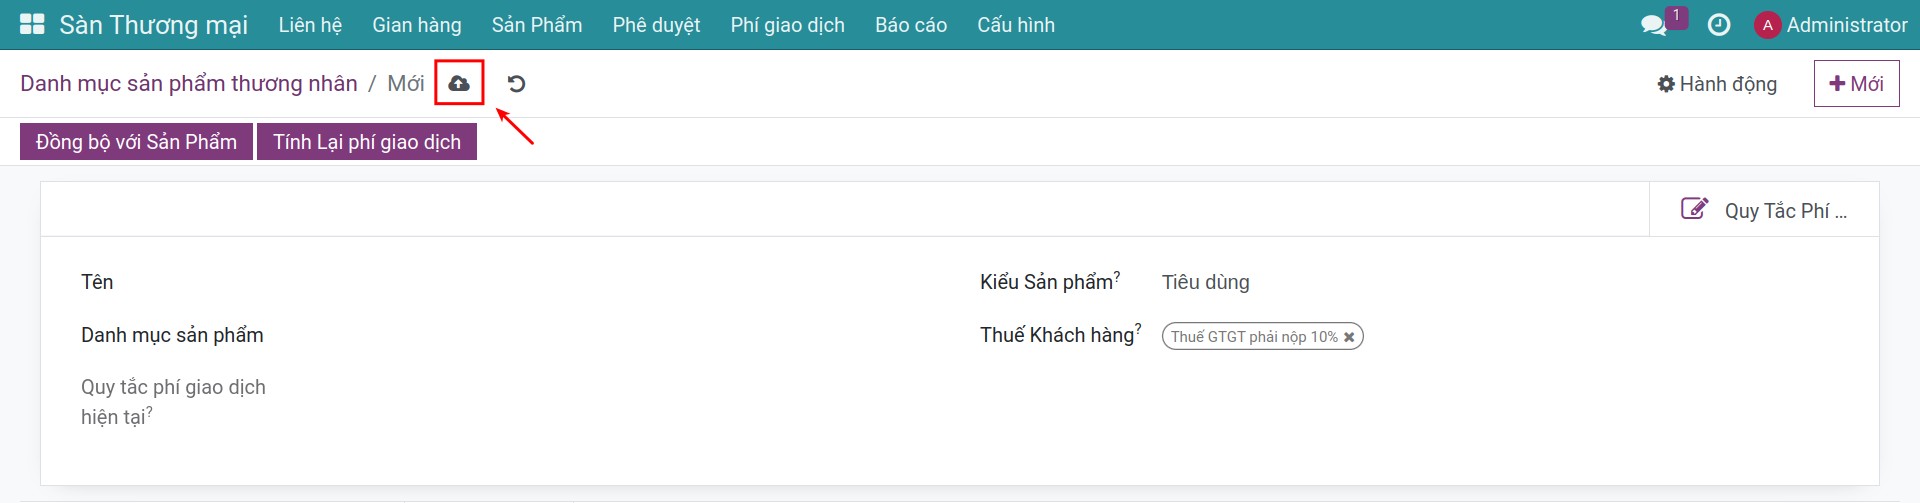The image size is (1920, 503).
Task: Open the apps grid home menu icon
Action: [32, 24]
